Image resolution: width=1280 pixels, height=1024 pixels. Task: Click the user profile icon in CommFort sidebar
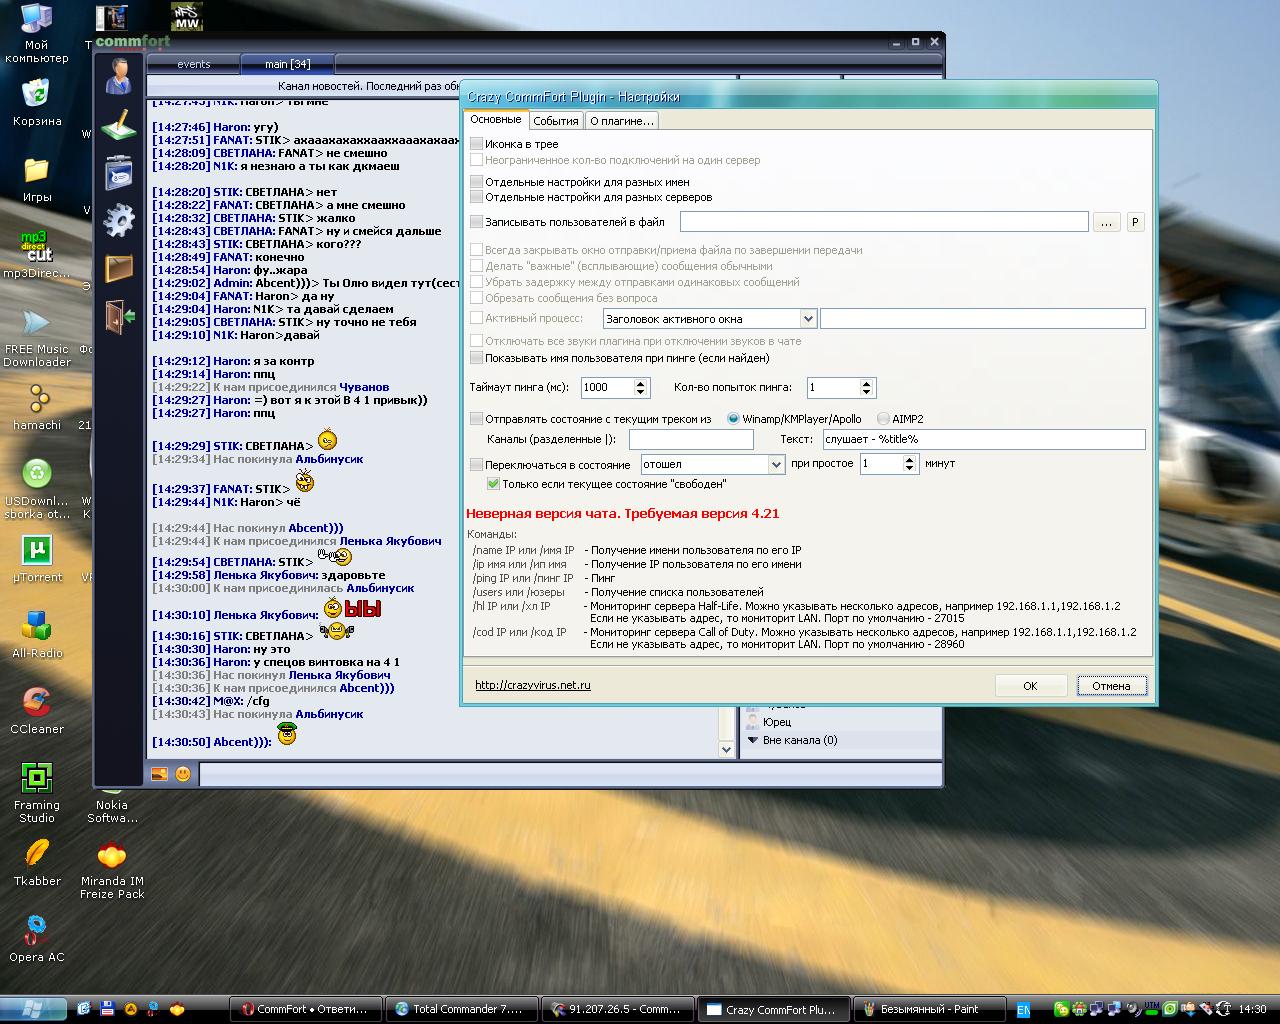pos(119,76)
